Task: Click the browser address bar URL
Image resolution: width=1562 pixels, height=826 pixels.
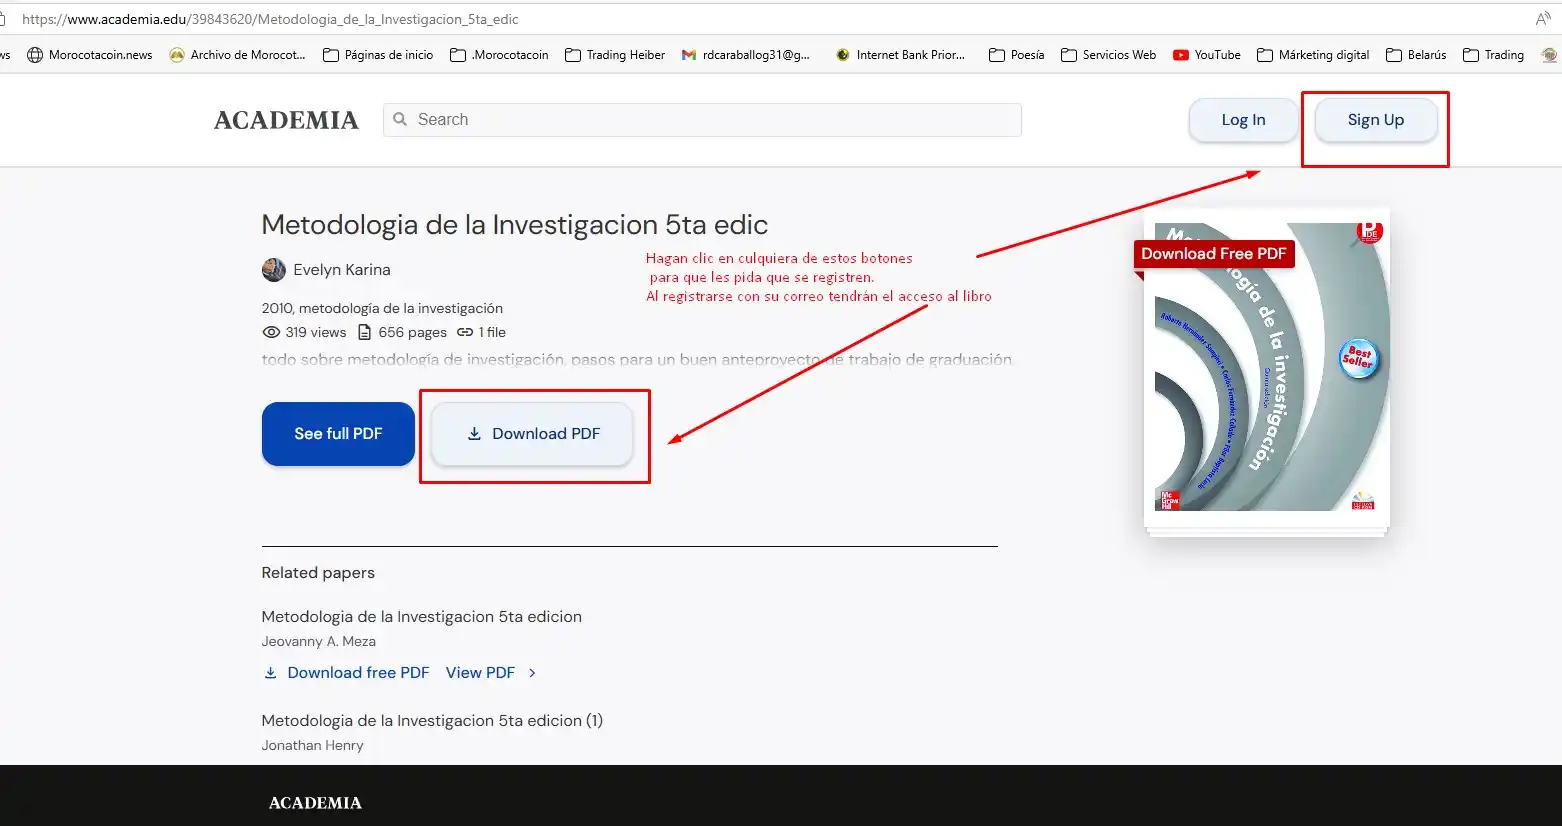Action: (x=270, y=19)
